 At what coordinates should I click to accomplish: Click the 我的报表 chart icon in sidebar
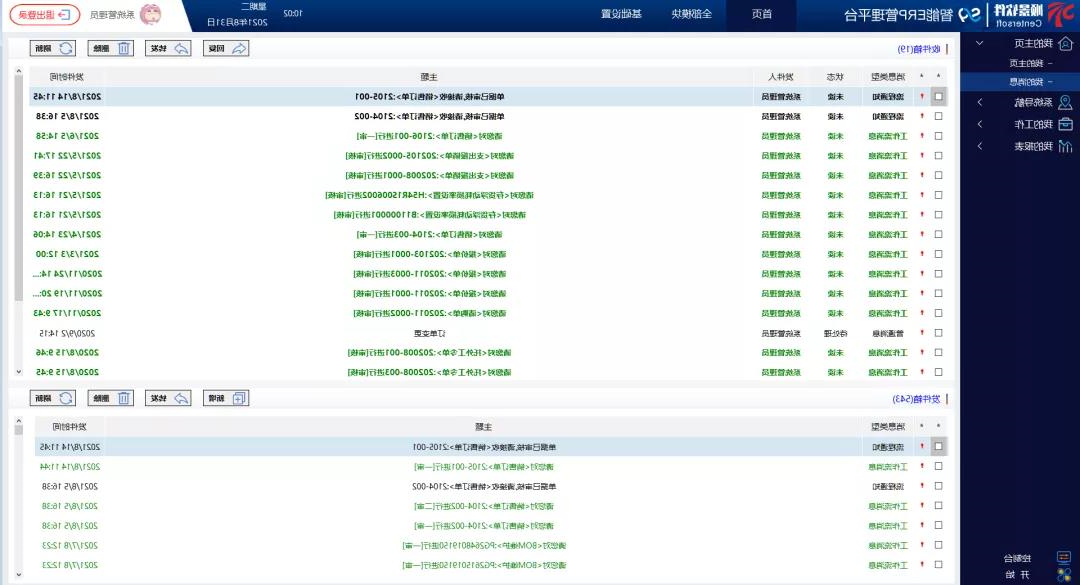(1065, 146)
